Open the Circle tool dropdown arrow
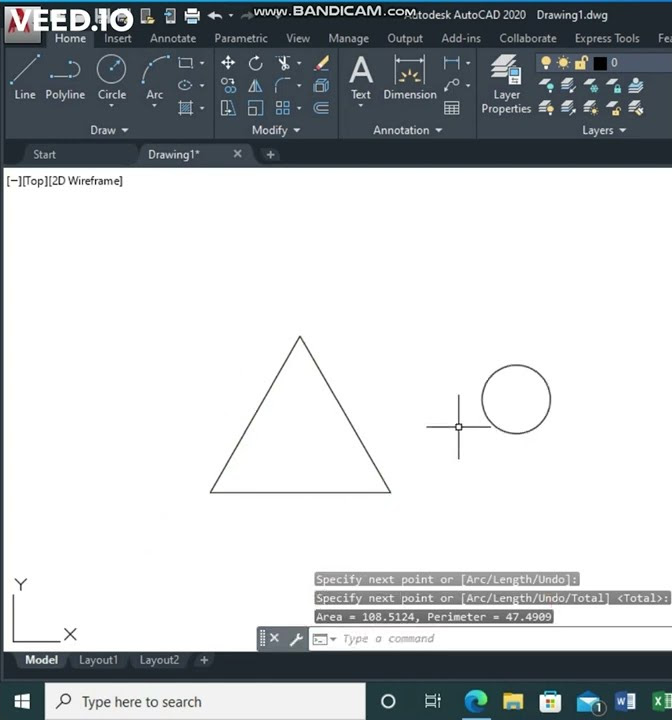The height and width of the screenshot is (720, 672). [x=111, y=106]
